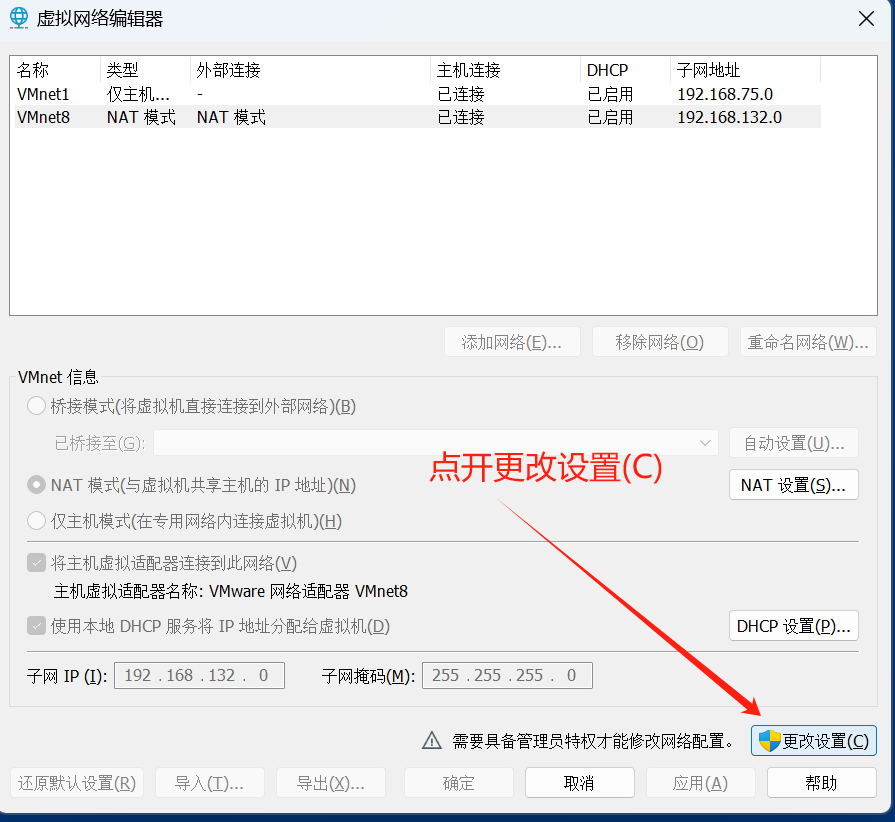
Task: Click the 子网 IP input field
Action: click(x=199, y=676)
